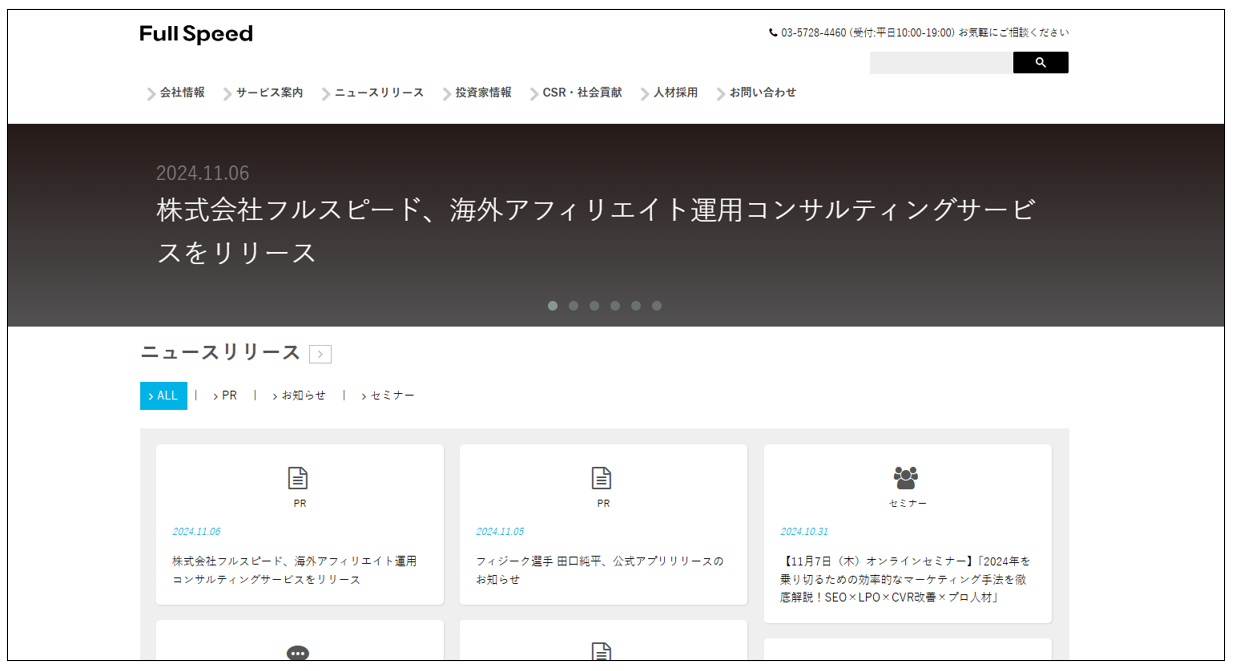Click the magnifier search button
The width and height of the screenshot is (1233, 671).
[x=1040, y=63]
